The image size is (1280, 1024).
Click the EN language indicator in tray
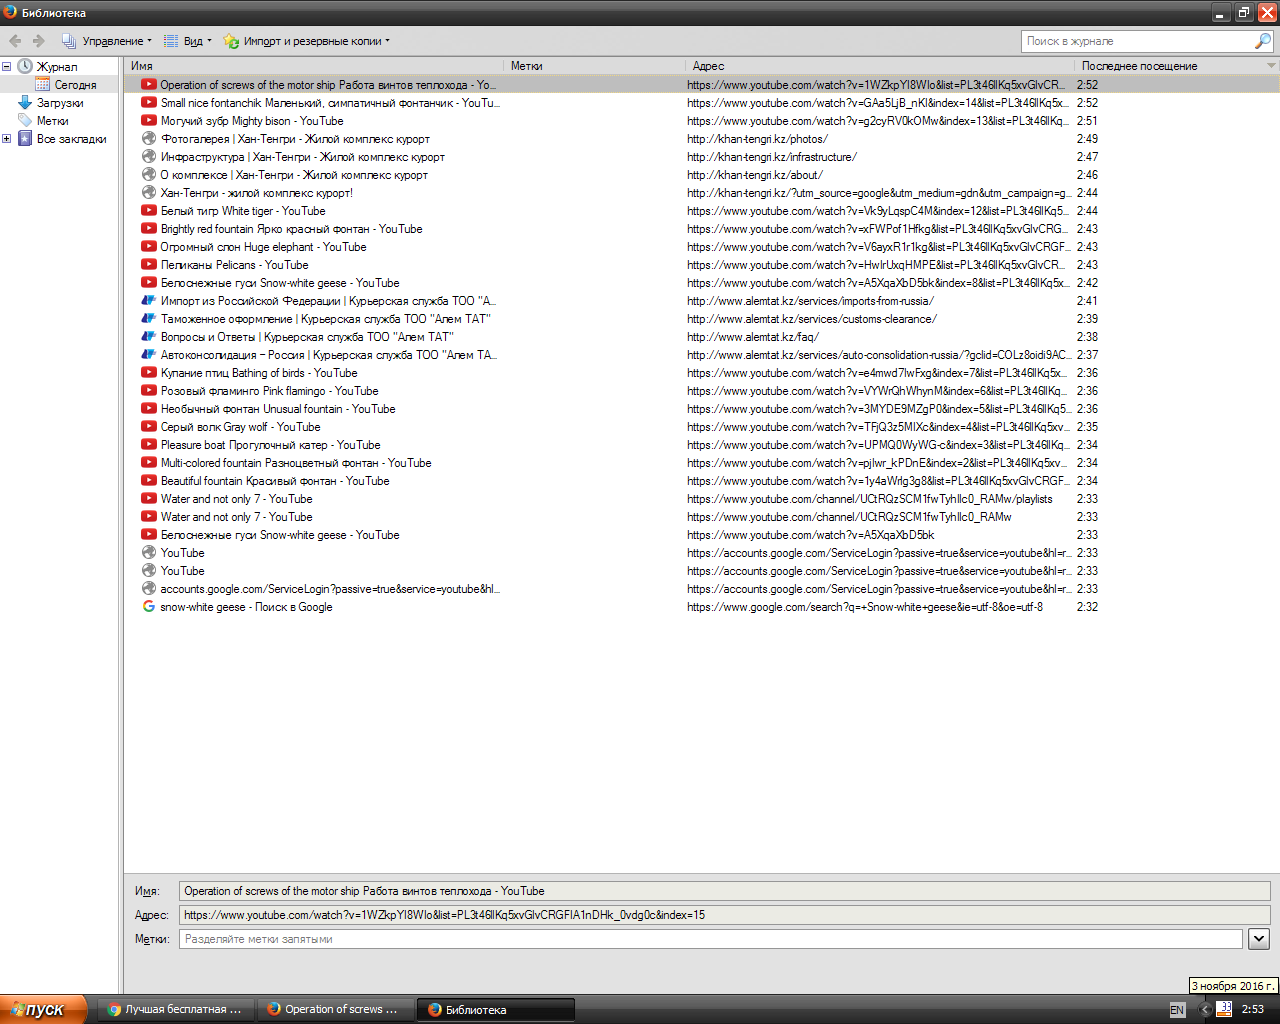click(x=1177, y=1010)
